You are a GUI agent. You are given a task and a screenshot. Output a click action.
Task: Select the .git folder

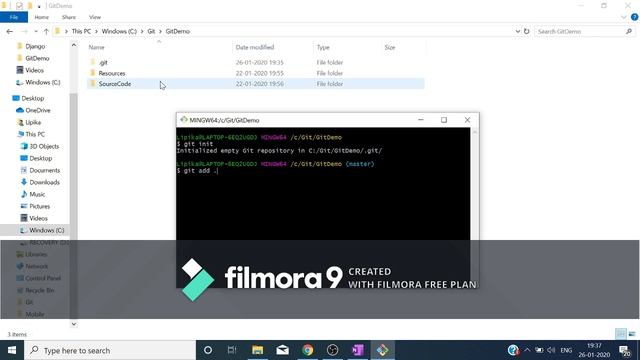(103, 62)
